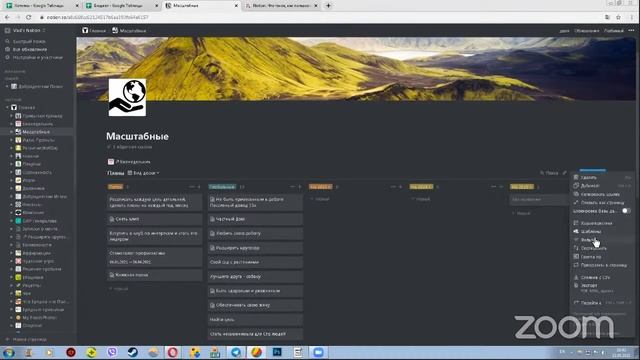Open Снять клип card
Viewport: 640px width, 360px height.
pos(155,219)
